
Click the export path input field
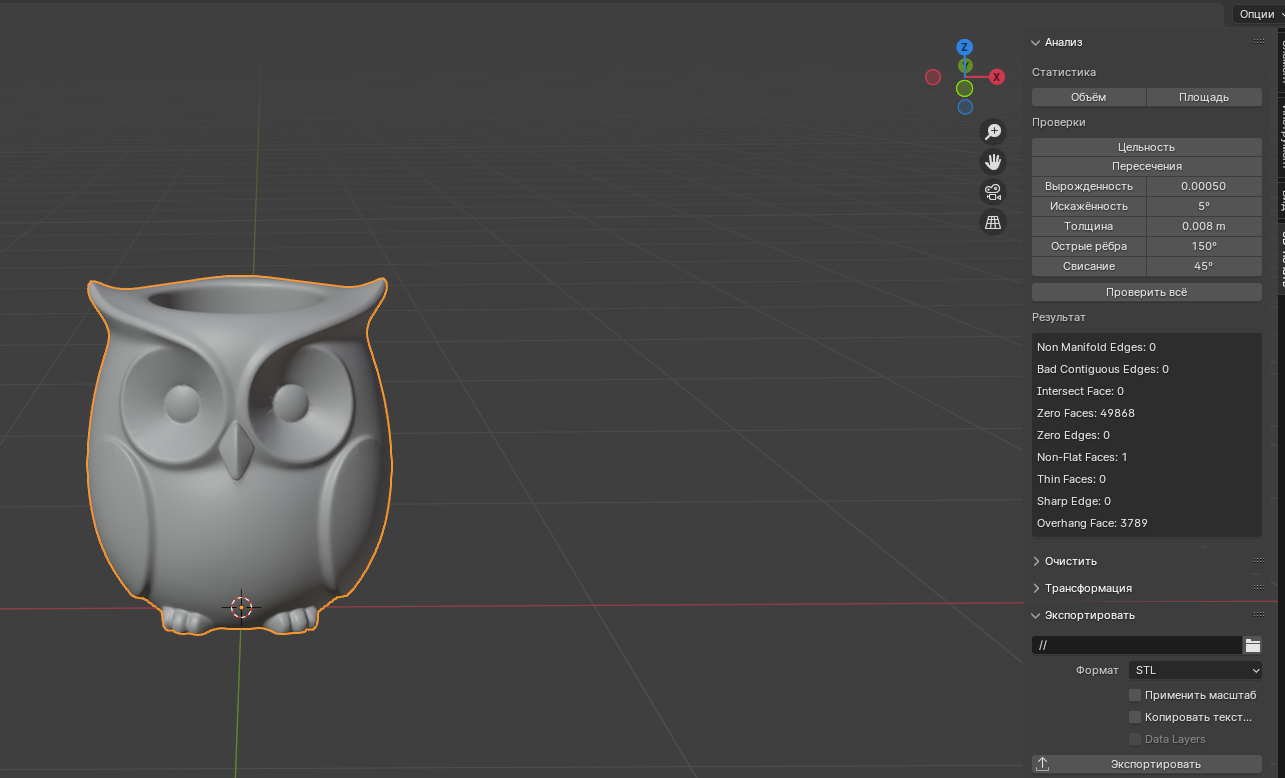(x=1136, y=645)
